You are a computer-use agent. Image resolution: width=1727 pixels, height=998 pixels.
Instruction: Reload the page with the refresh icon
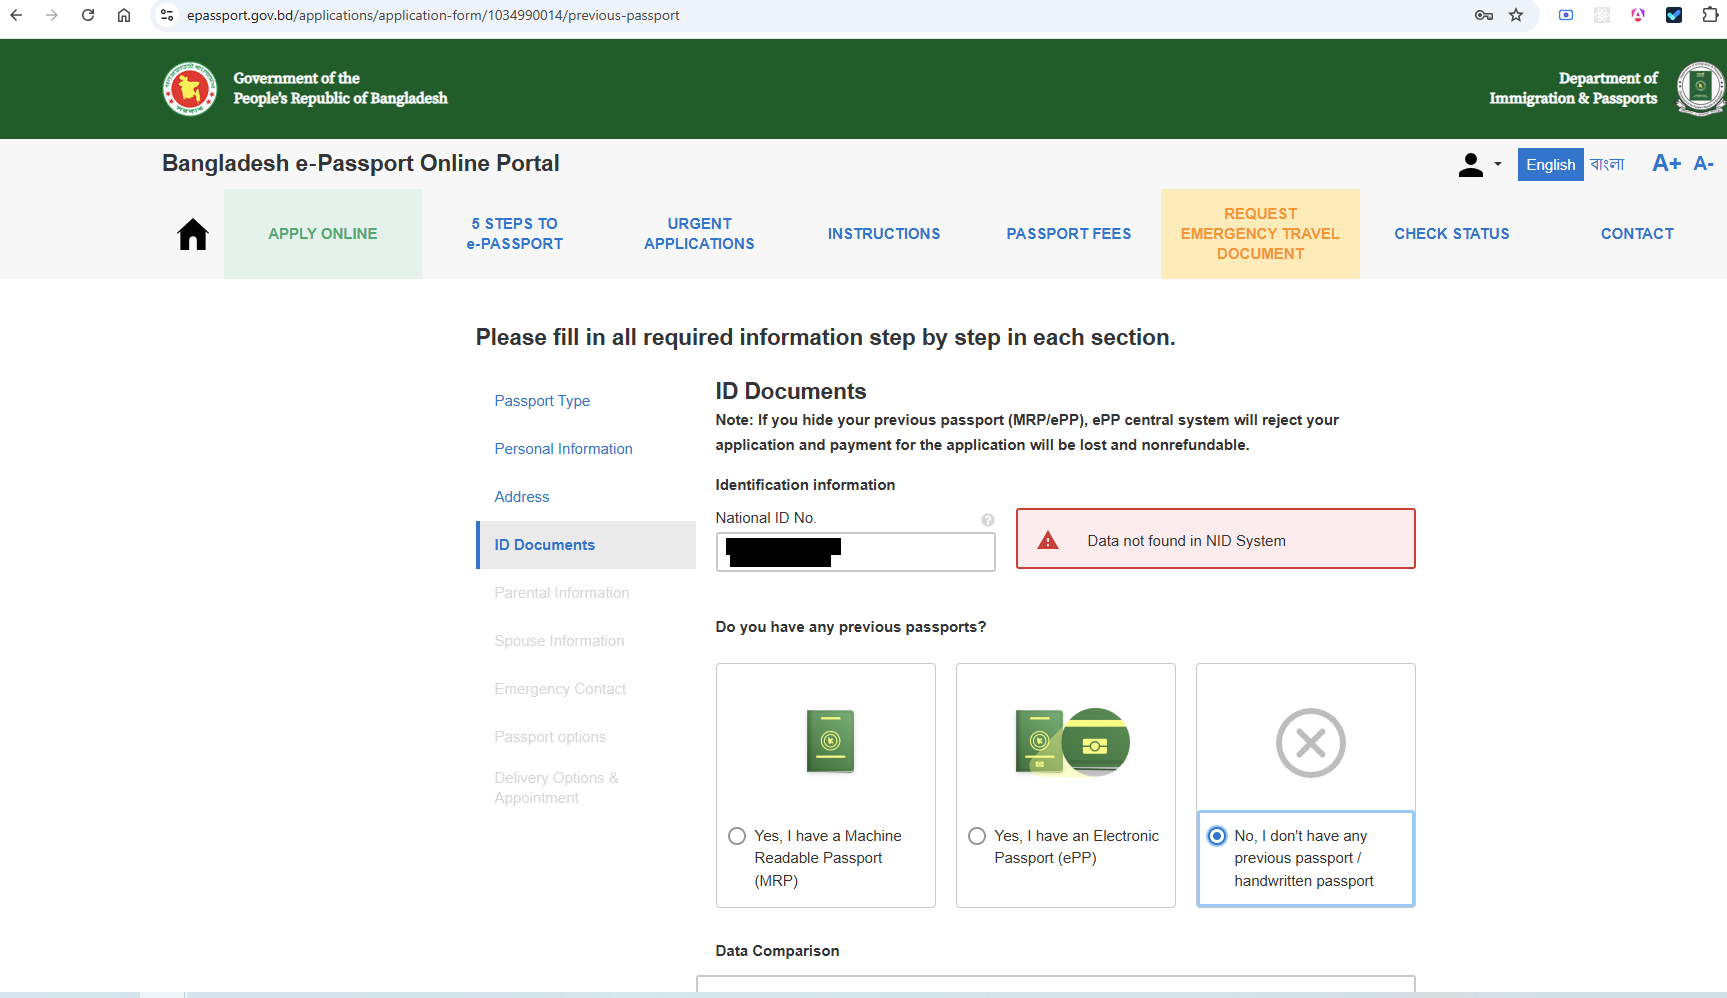(88, 15)
